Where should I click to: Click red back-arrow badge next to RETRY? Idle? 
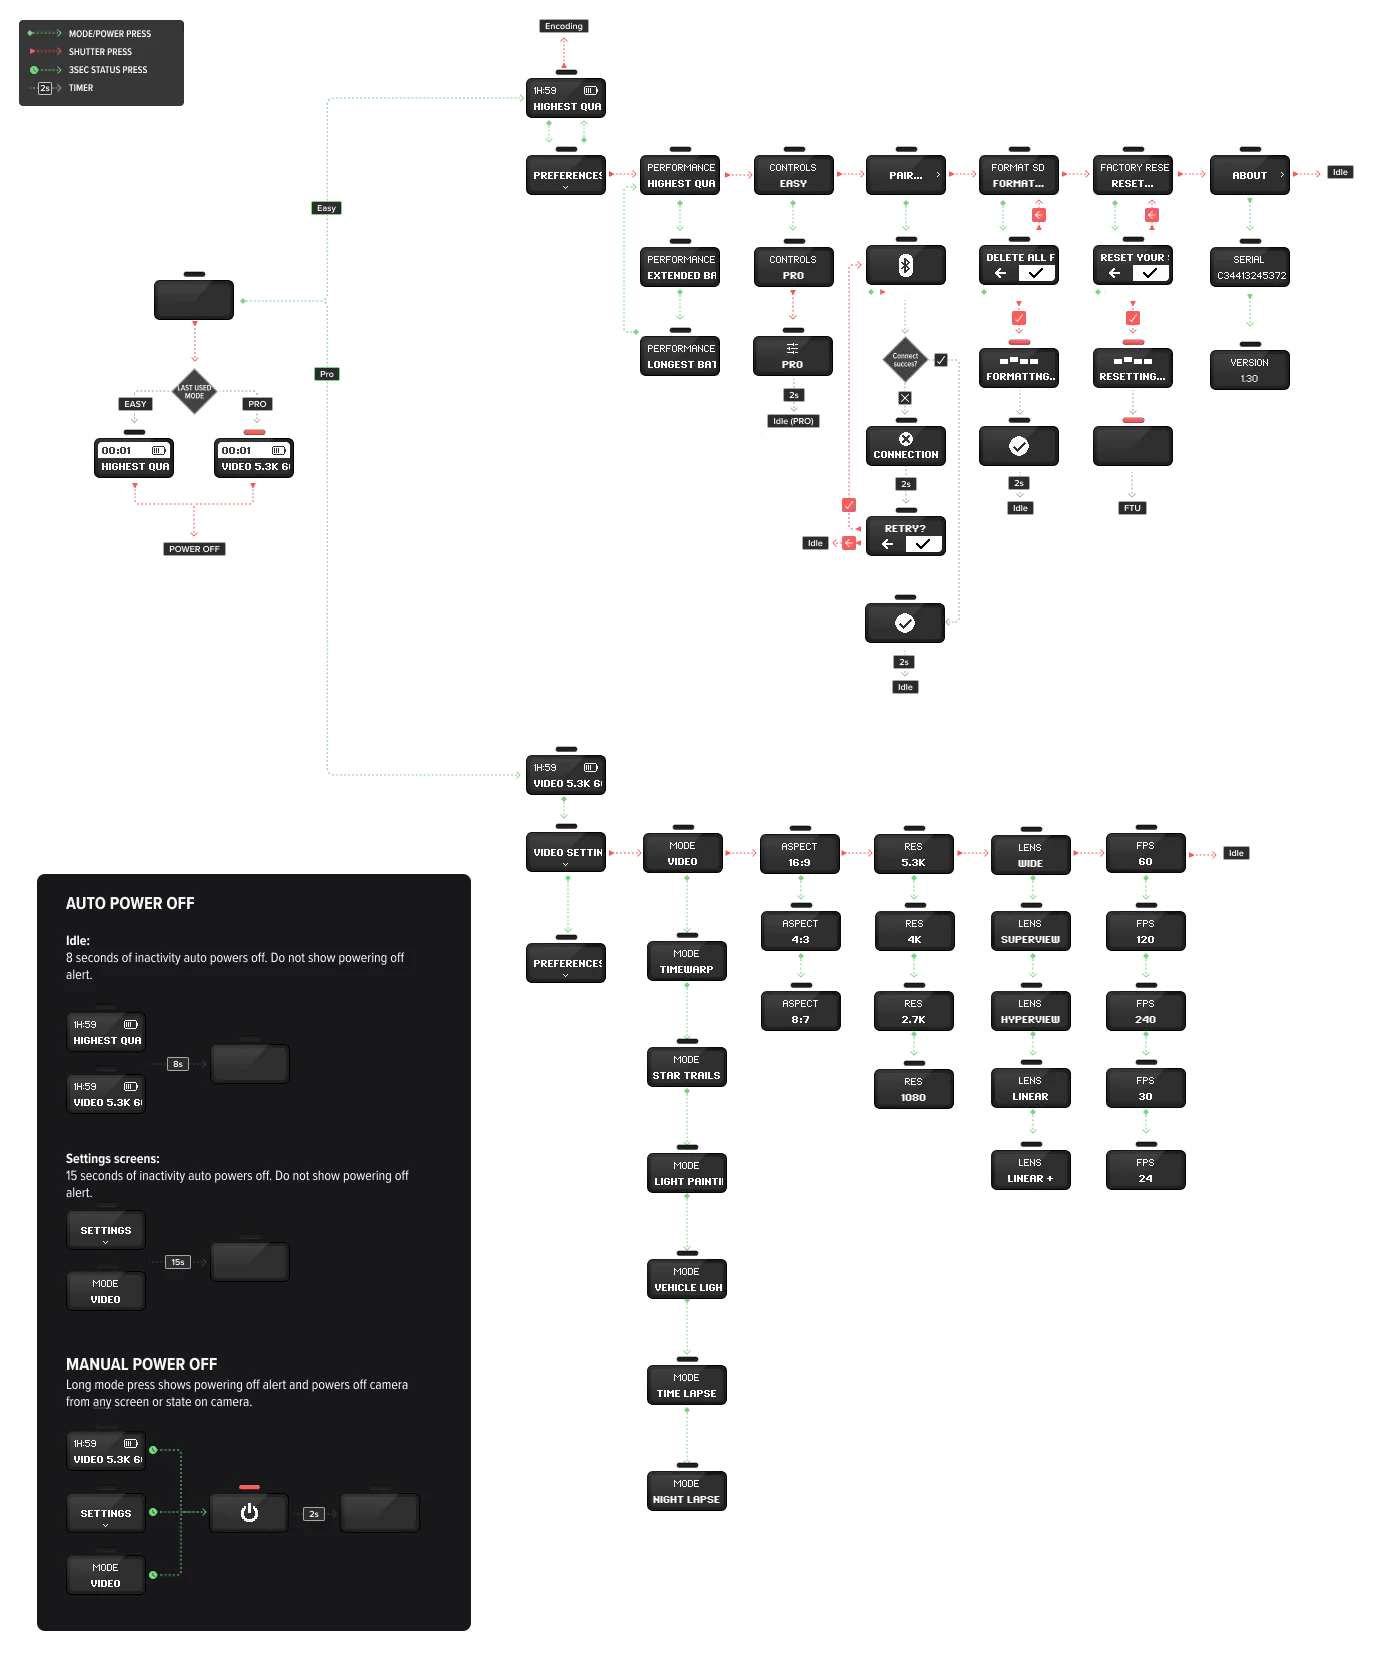[849, 543]
